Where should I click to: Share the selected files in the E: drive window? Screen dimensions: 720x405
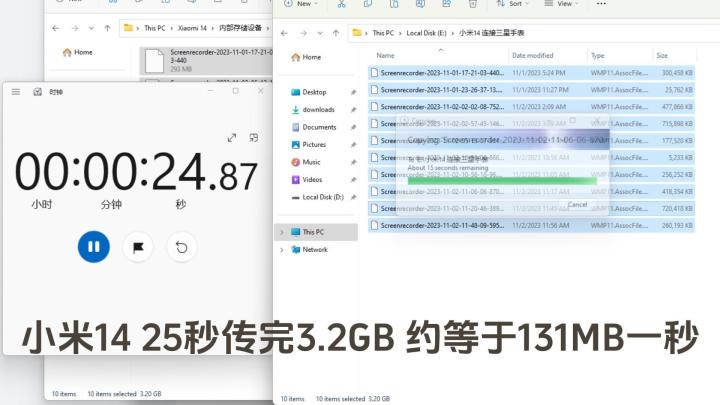446,4
